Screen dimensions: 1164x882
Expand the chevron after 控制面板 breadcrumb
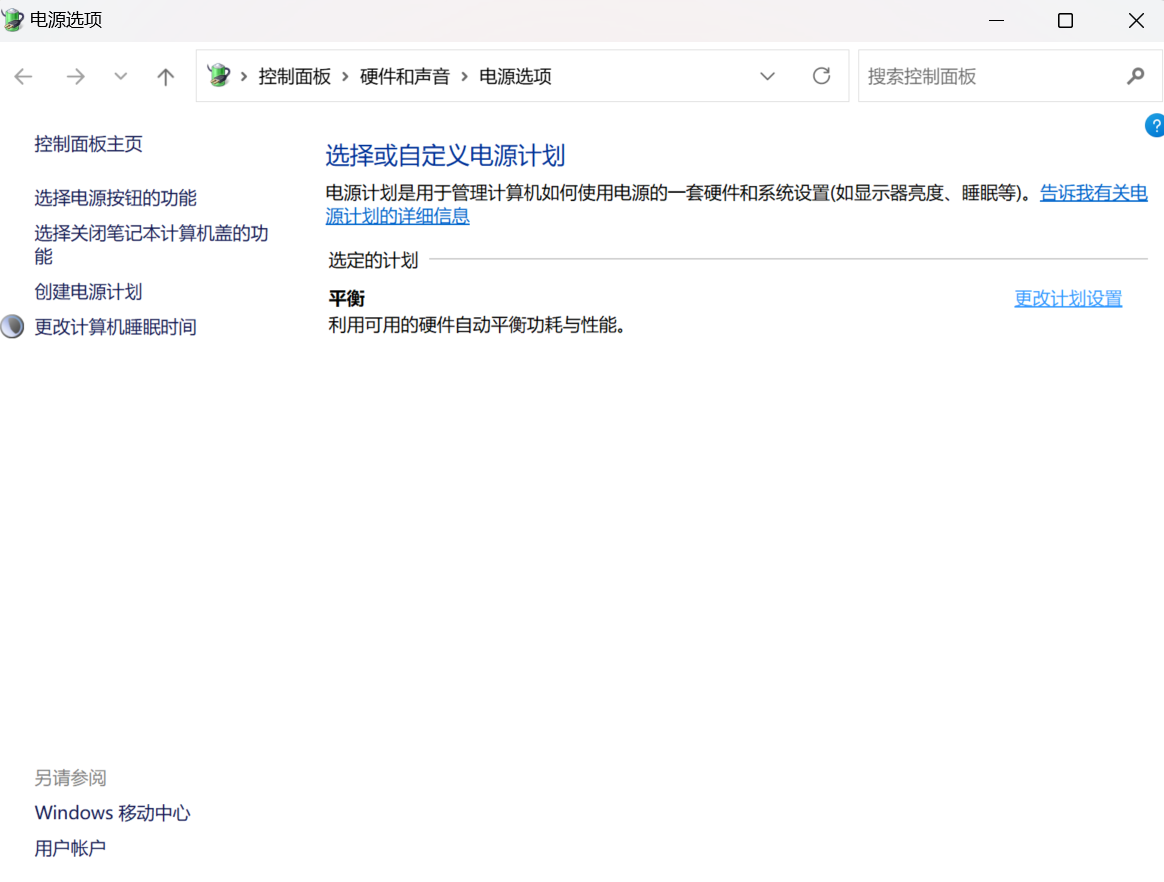point(345,77)
